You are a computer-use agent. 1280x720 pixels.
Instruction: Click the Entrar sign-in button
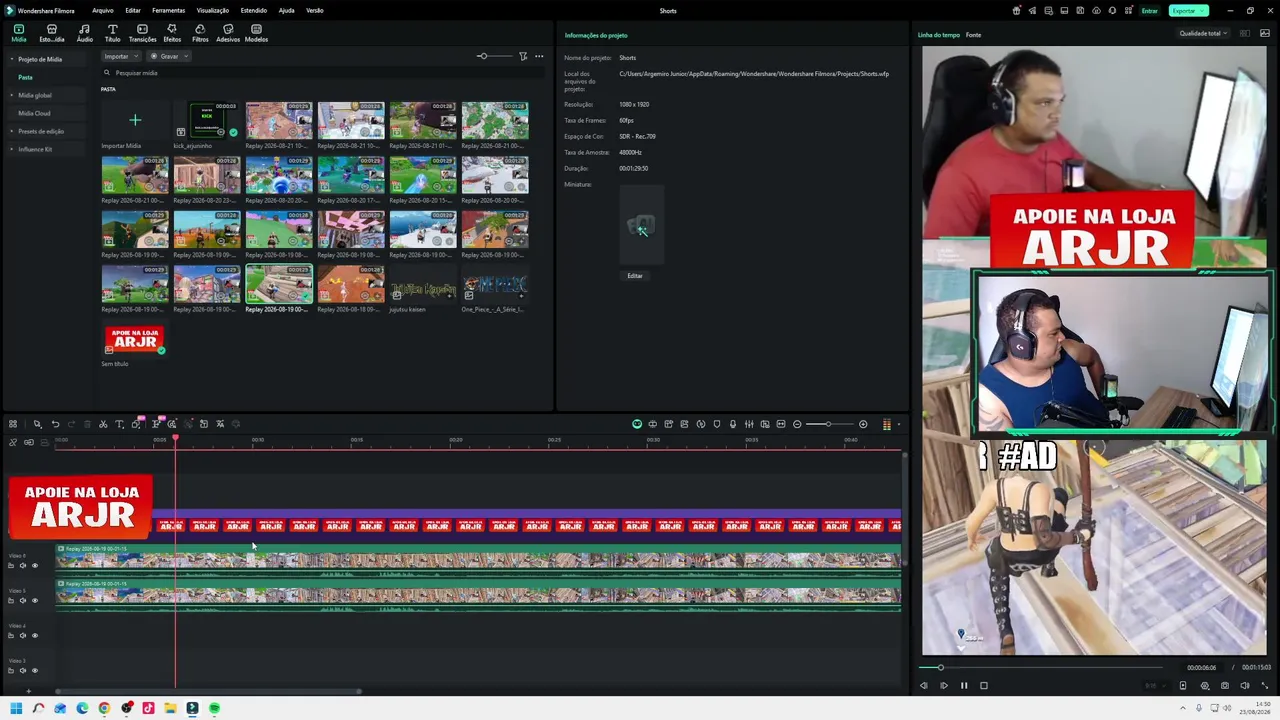[x=1150, y=11]
